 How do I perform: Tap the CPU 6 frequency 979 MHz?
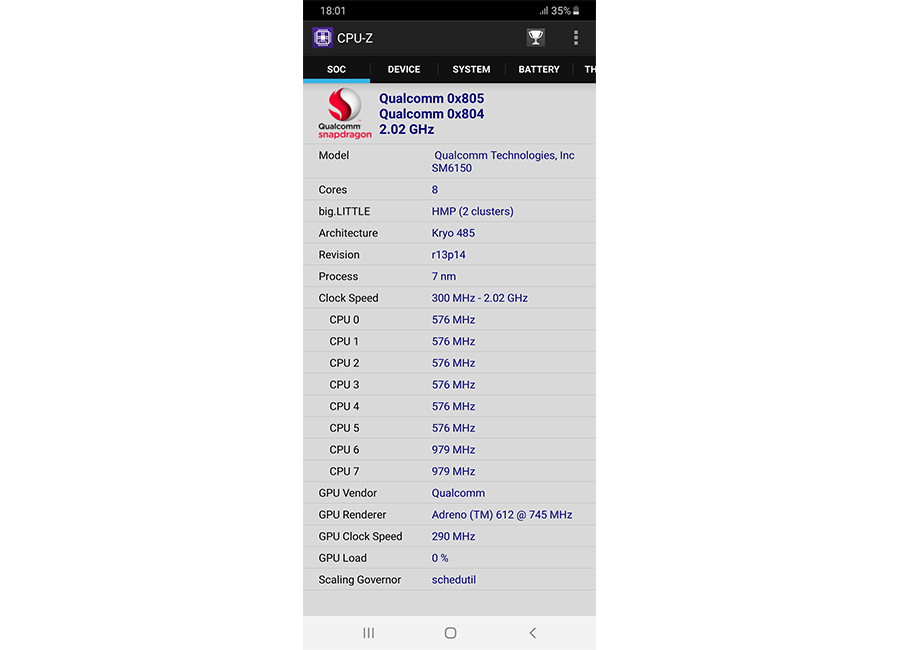(x=453, y=450)
